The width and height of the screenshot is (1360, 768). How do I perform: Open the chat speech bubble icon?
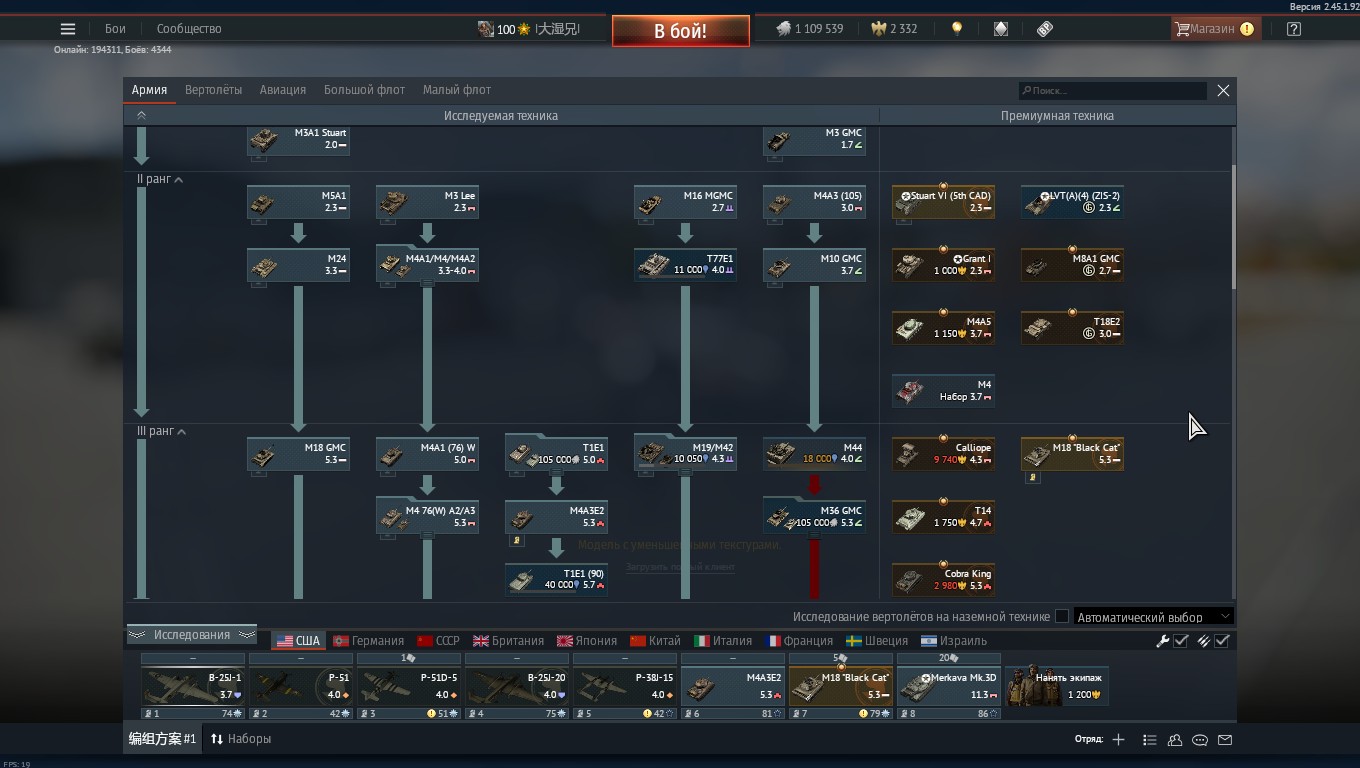coord(1200,740)
